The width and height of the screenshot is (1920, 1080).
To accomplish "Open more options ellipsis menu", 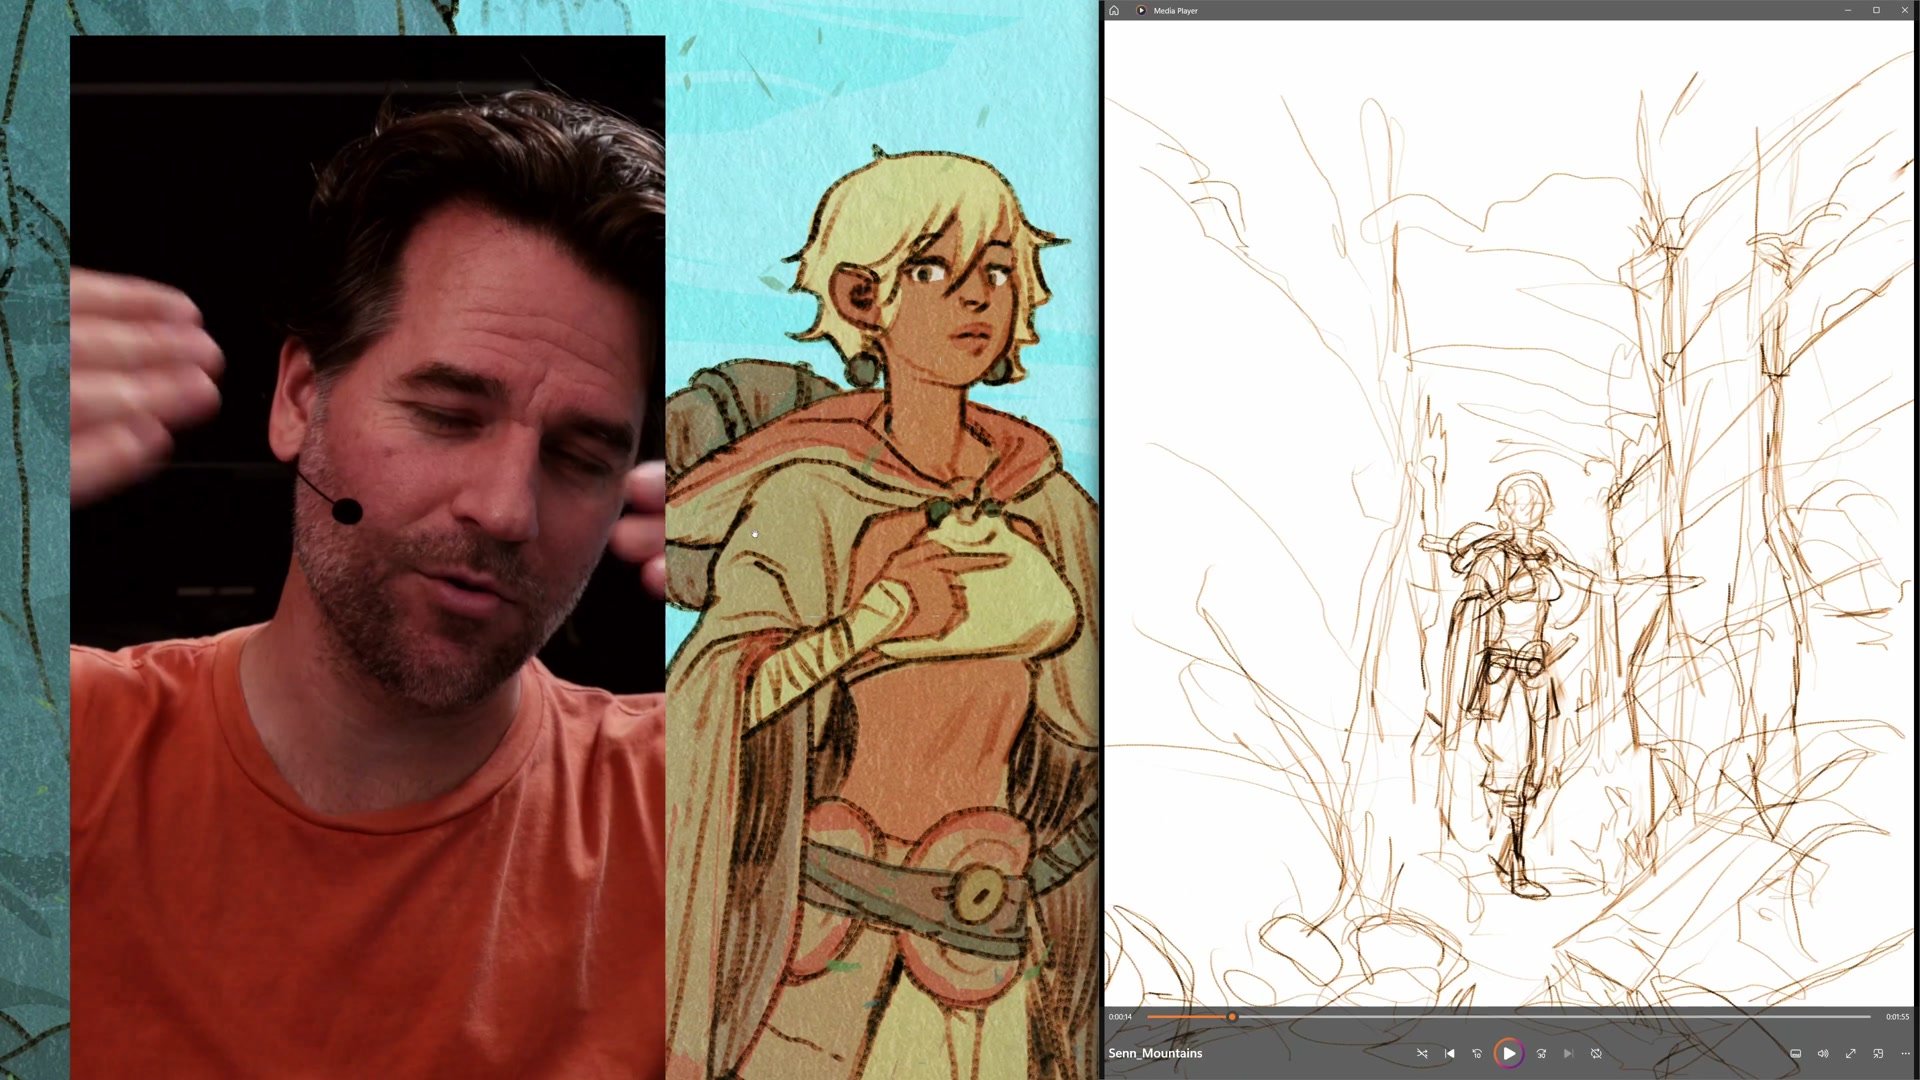I will [x=1905, y=1053].
